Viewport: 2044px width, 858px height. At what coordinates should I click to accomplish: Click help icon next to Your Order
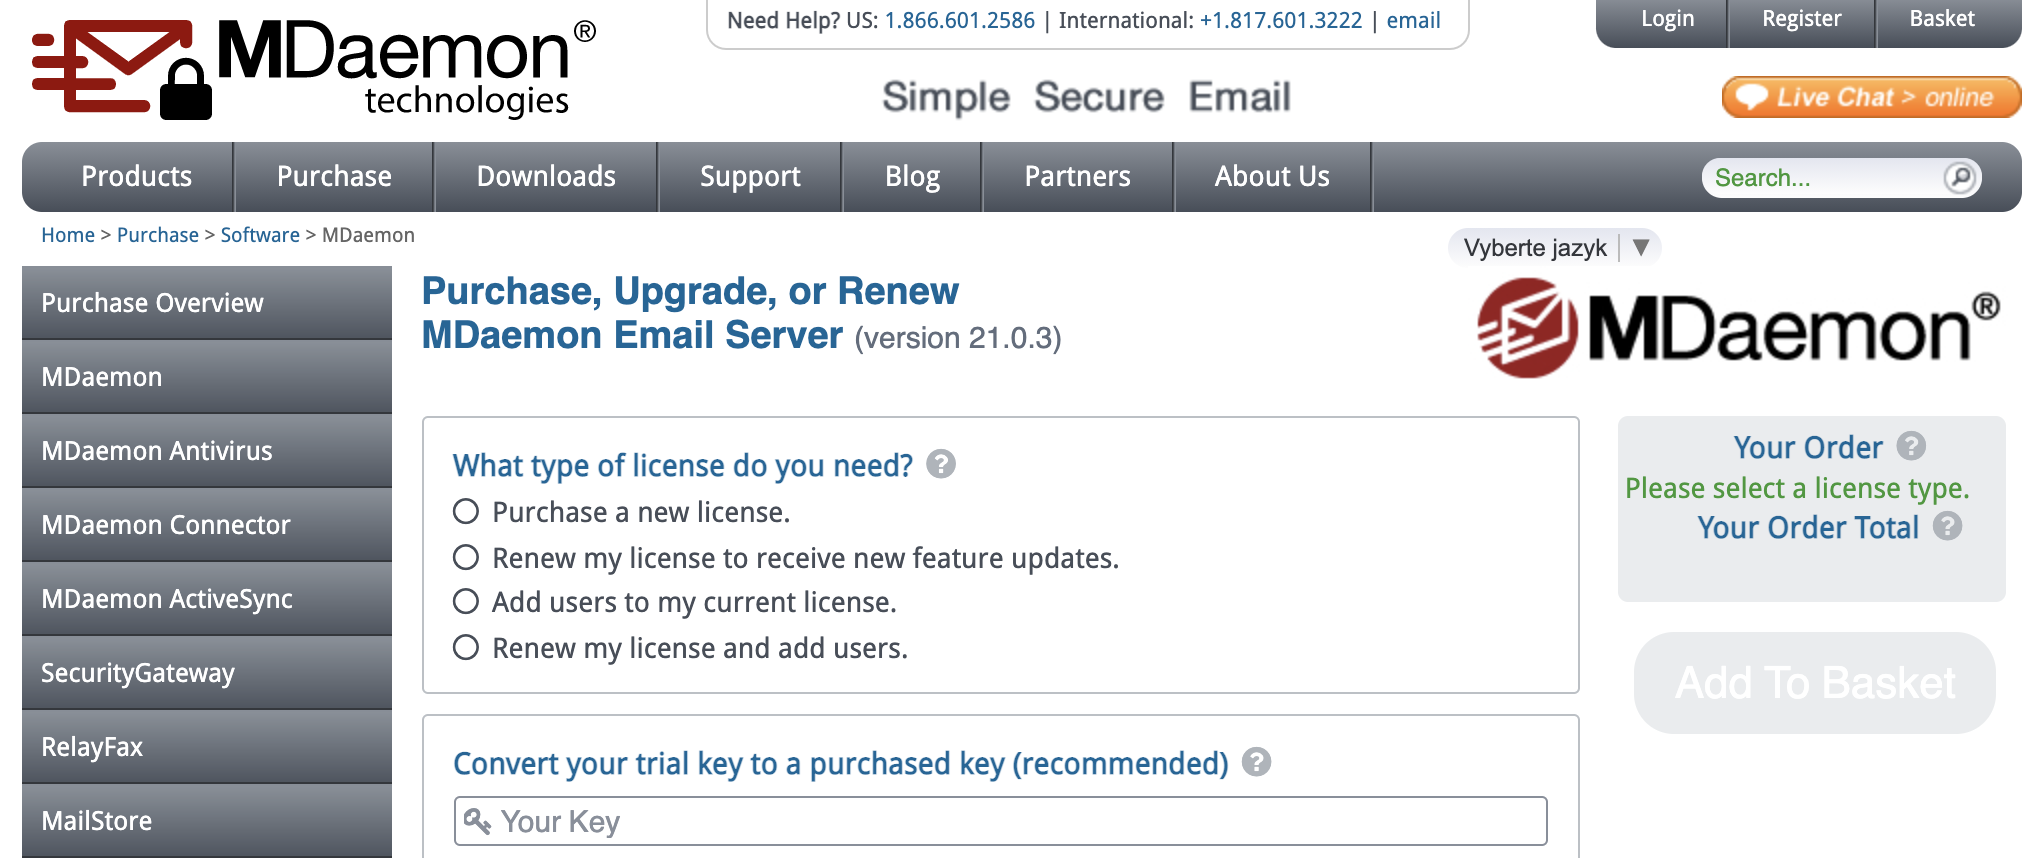coord(1911,446)
